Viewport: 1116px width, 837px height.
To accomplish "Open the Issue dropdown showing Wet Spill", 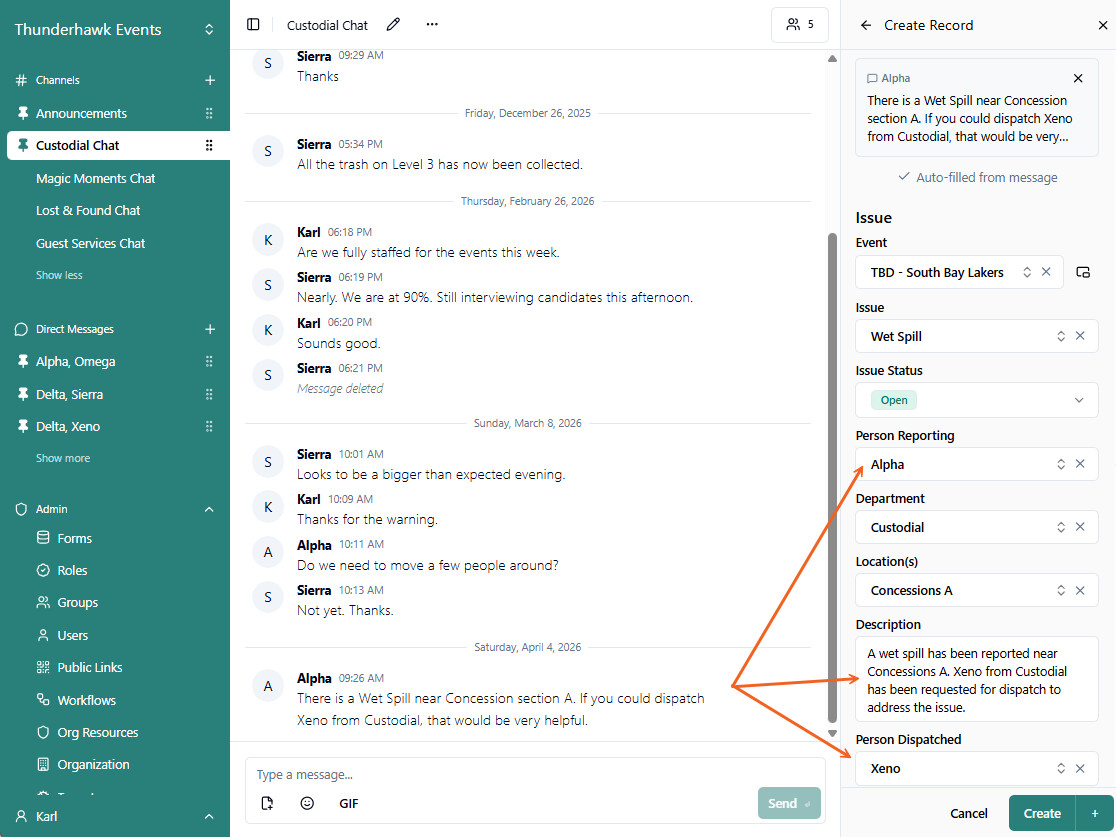I will pos(976,336).
